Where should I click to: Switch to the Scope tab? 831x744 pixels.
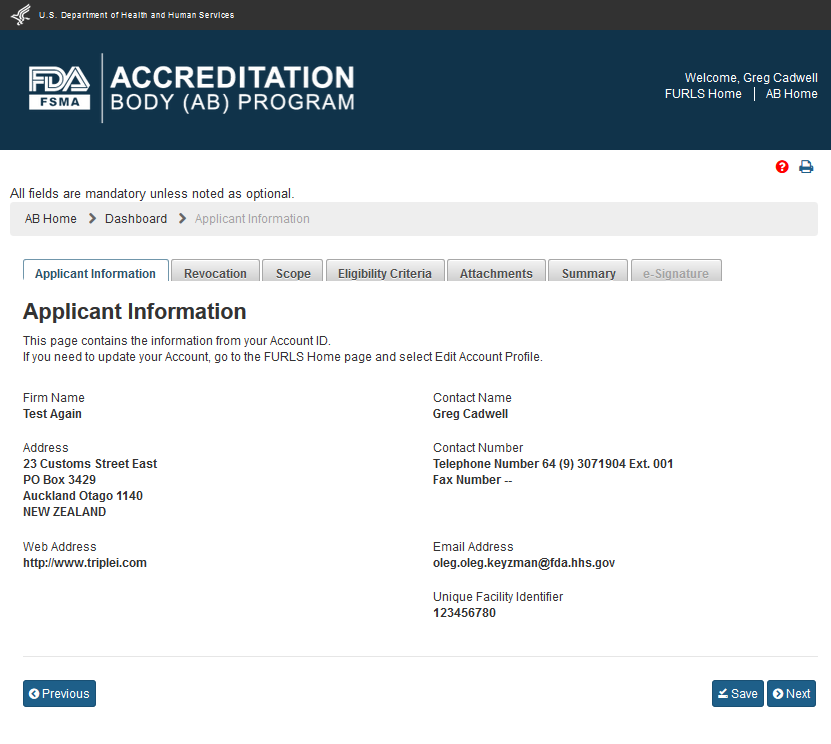click(x=293, y=273)
